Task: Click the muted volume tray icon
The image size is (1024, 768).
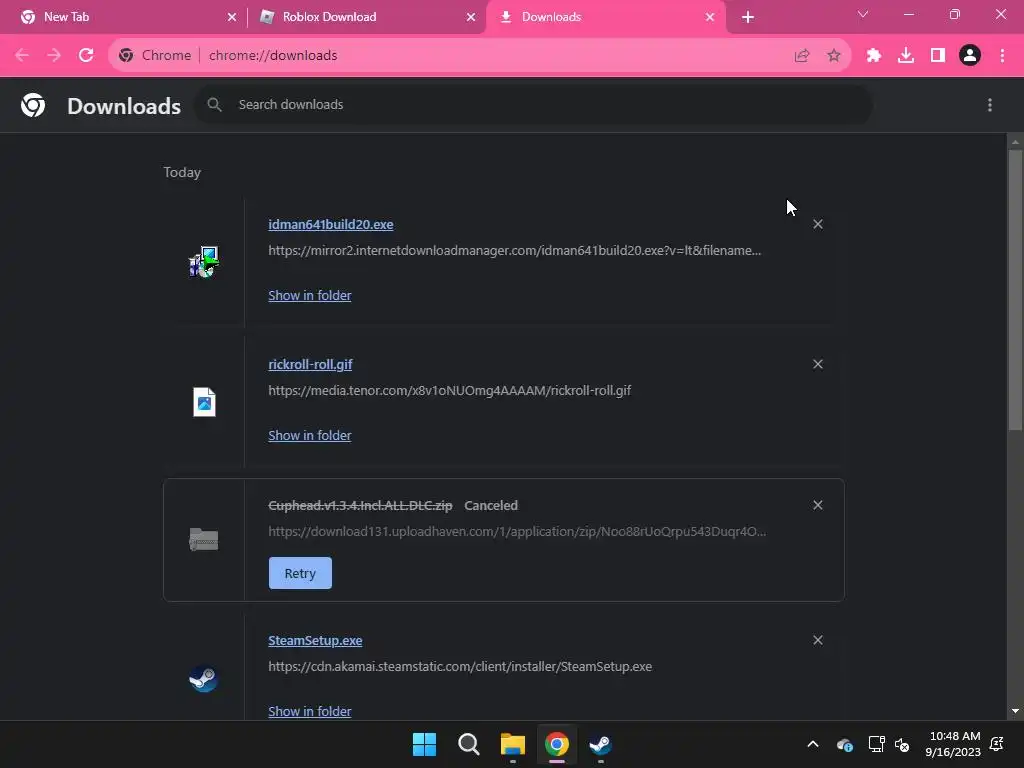Action: (903, 744)
